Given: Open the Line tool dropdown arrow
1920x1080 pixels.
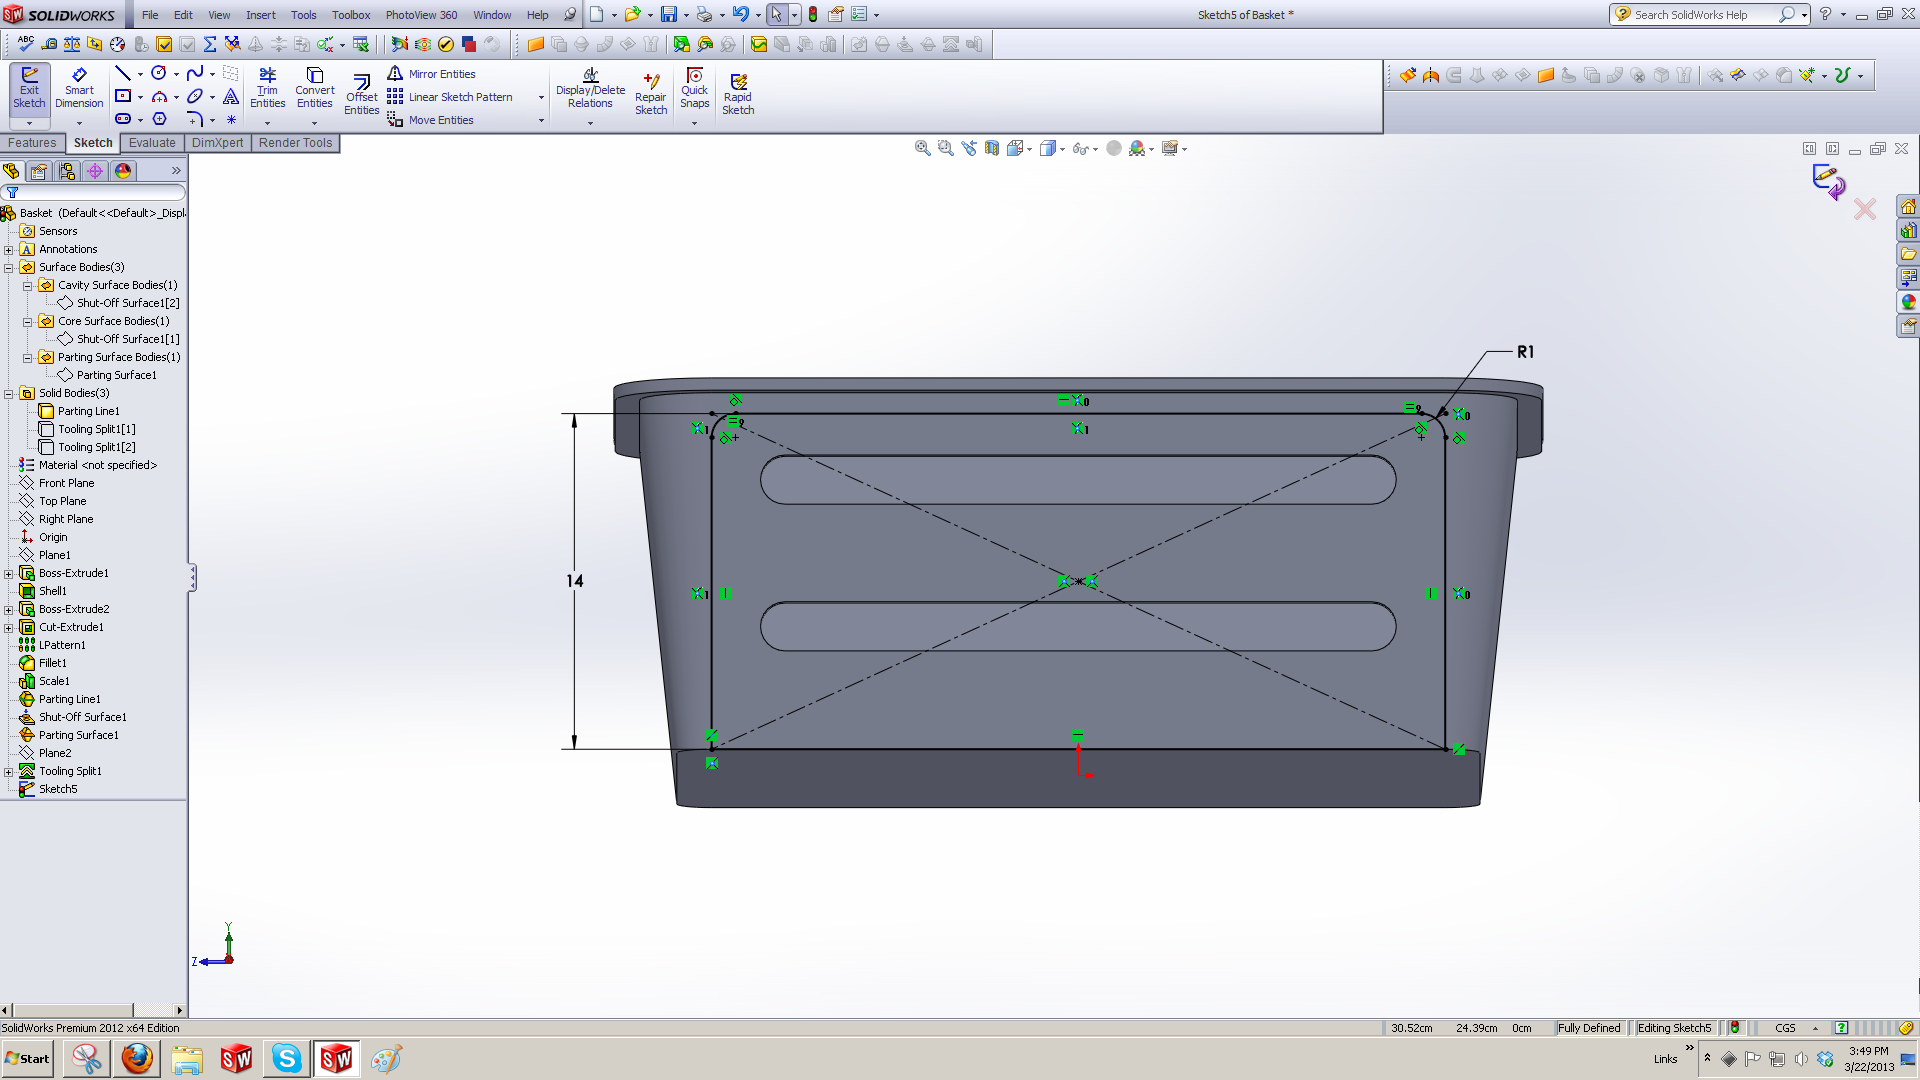Looking at the screenshot, I should pos(140,74).
